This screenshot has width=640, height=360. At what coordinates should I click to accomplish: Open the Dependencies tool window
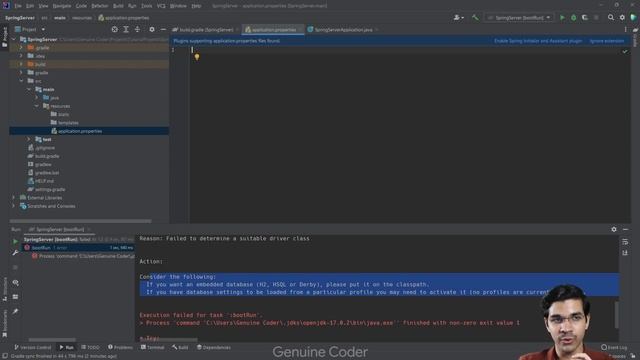213,347
